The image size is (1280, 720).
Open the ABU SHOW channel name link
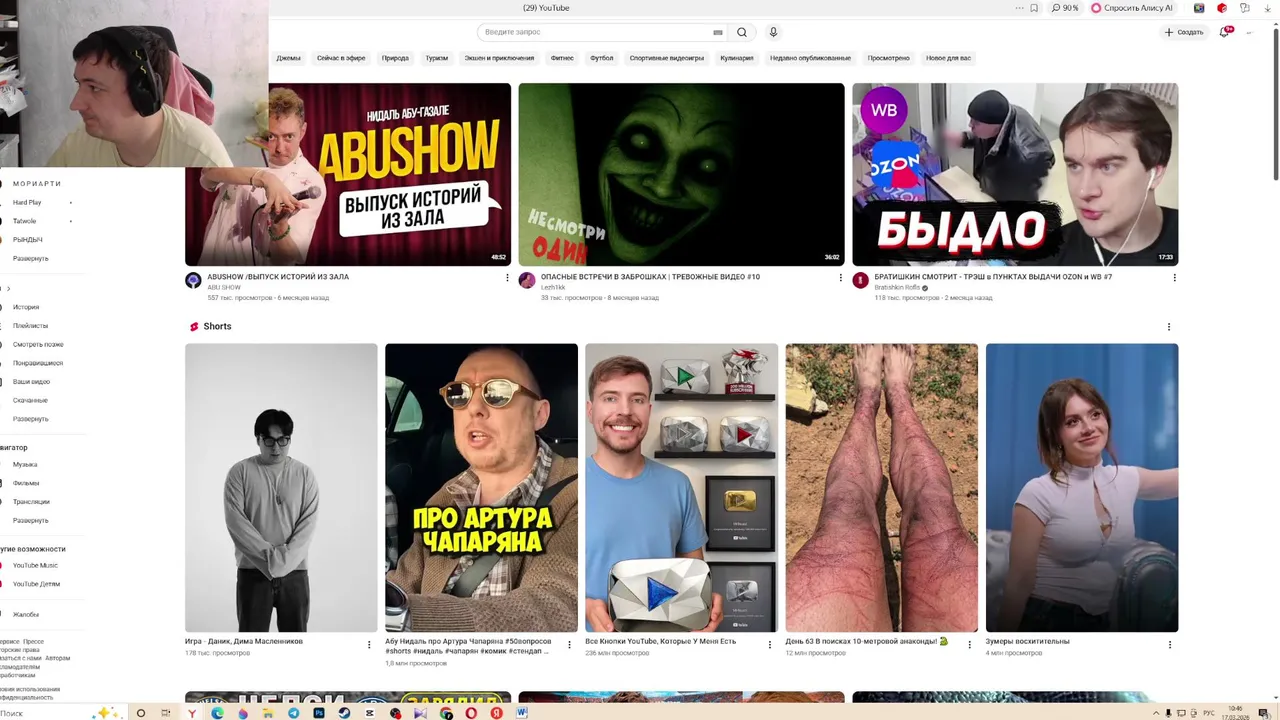pos(224,287)
